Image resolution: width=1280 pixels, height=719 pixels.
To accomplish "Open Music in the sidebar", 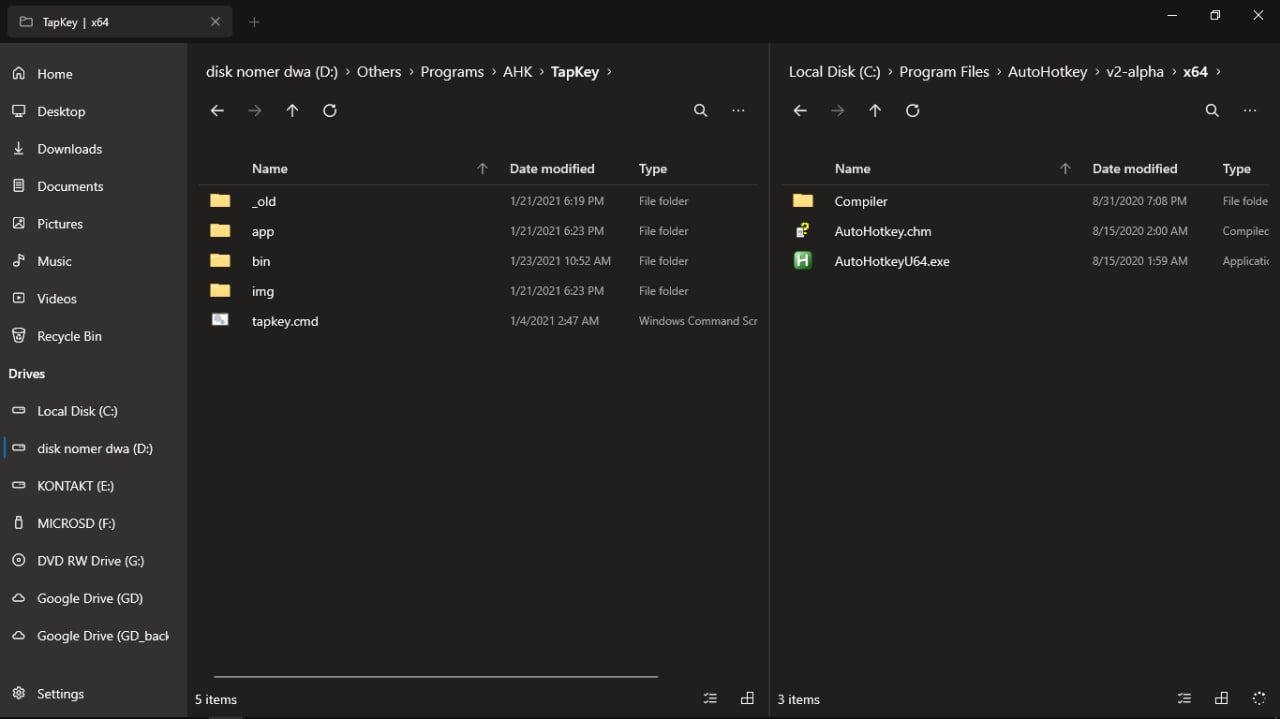I will coord(94,261).
